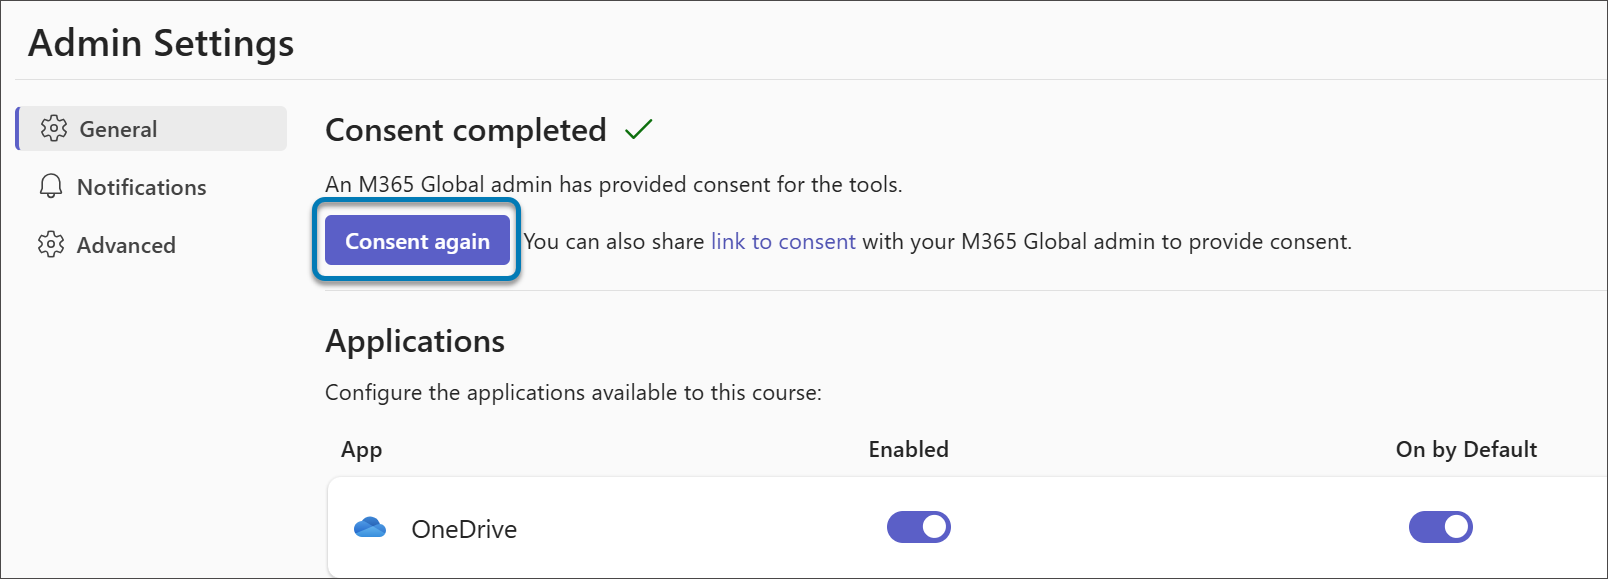Image resolution: width=1608 pixels, height=579 pixels.
Task: Open the Notifications settings section
Action: [142, 186]
